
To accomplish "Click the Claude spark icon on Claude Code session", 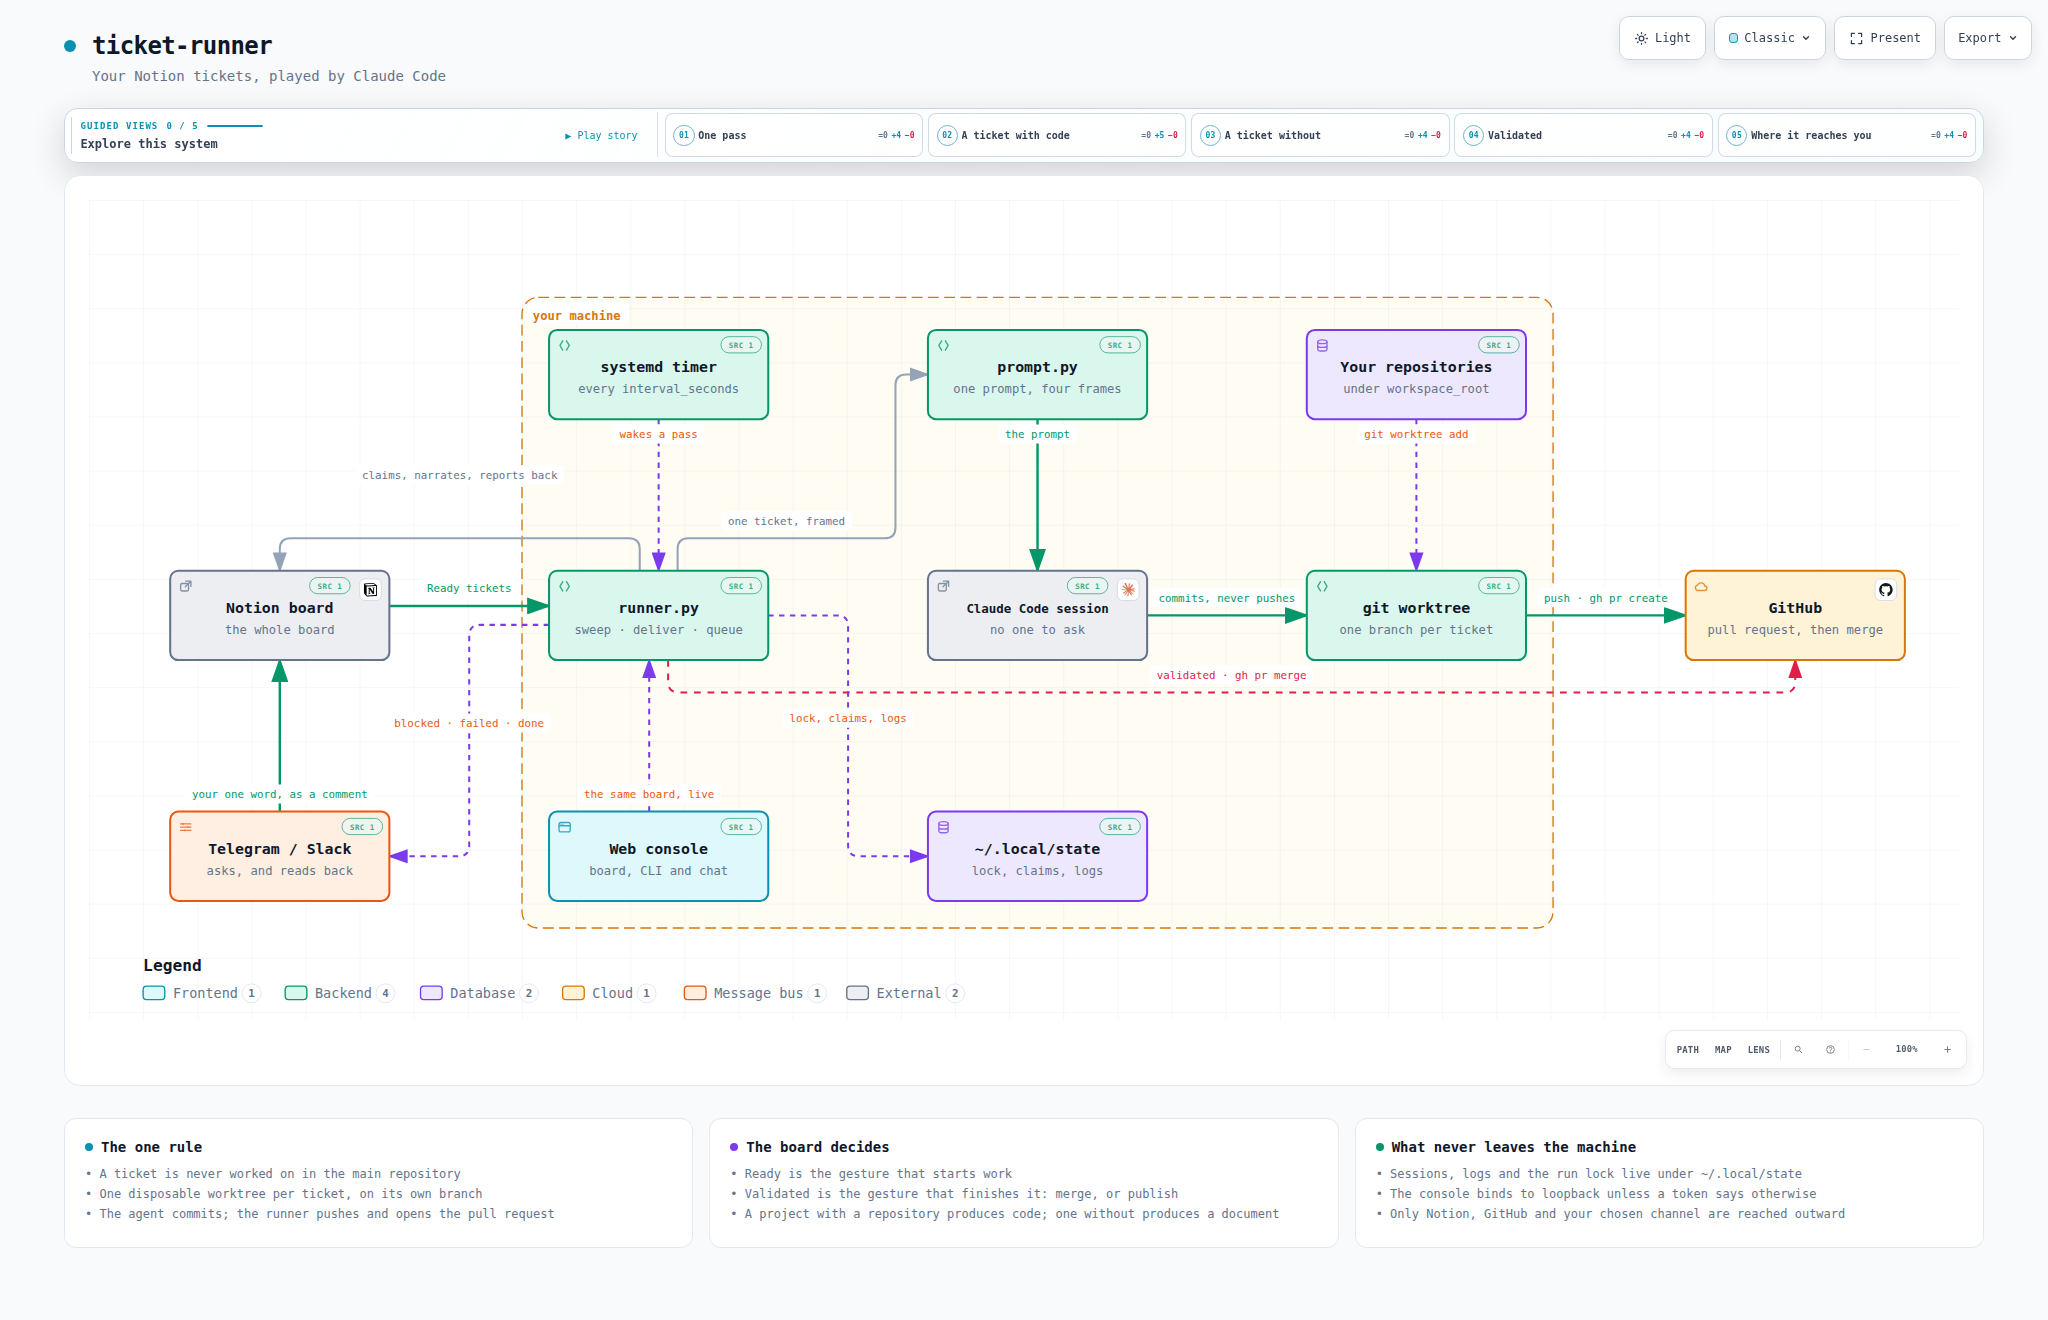I will [x=1128, y=590].
